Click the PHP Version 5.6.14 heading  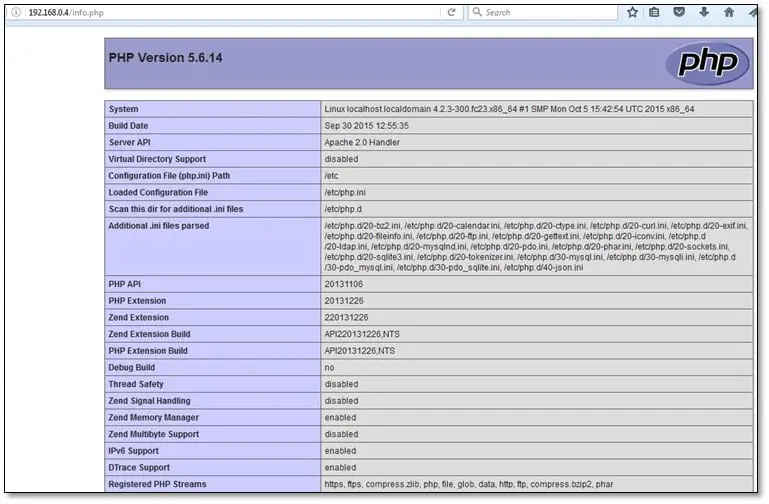[165, 58]
